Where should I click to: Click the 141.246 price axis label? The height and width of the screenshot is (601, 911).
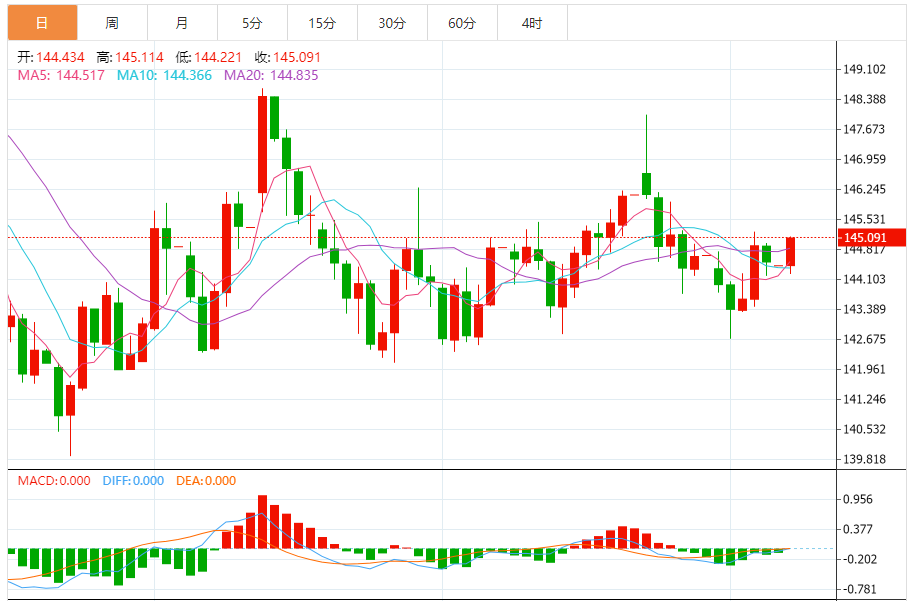tap(865, 399)
